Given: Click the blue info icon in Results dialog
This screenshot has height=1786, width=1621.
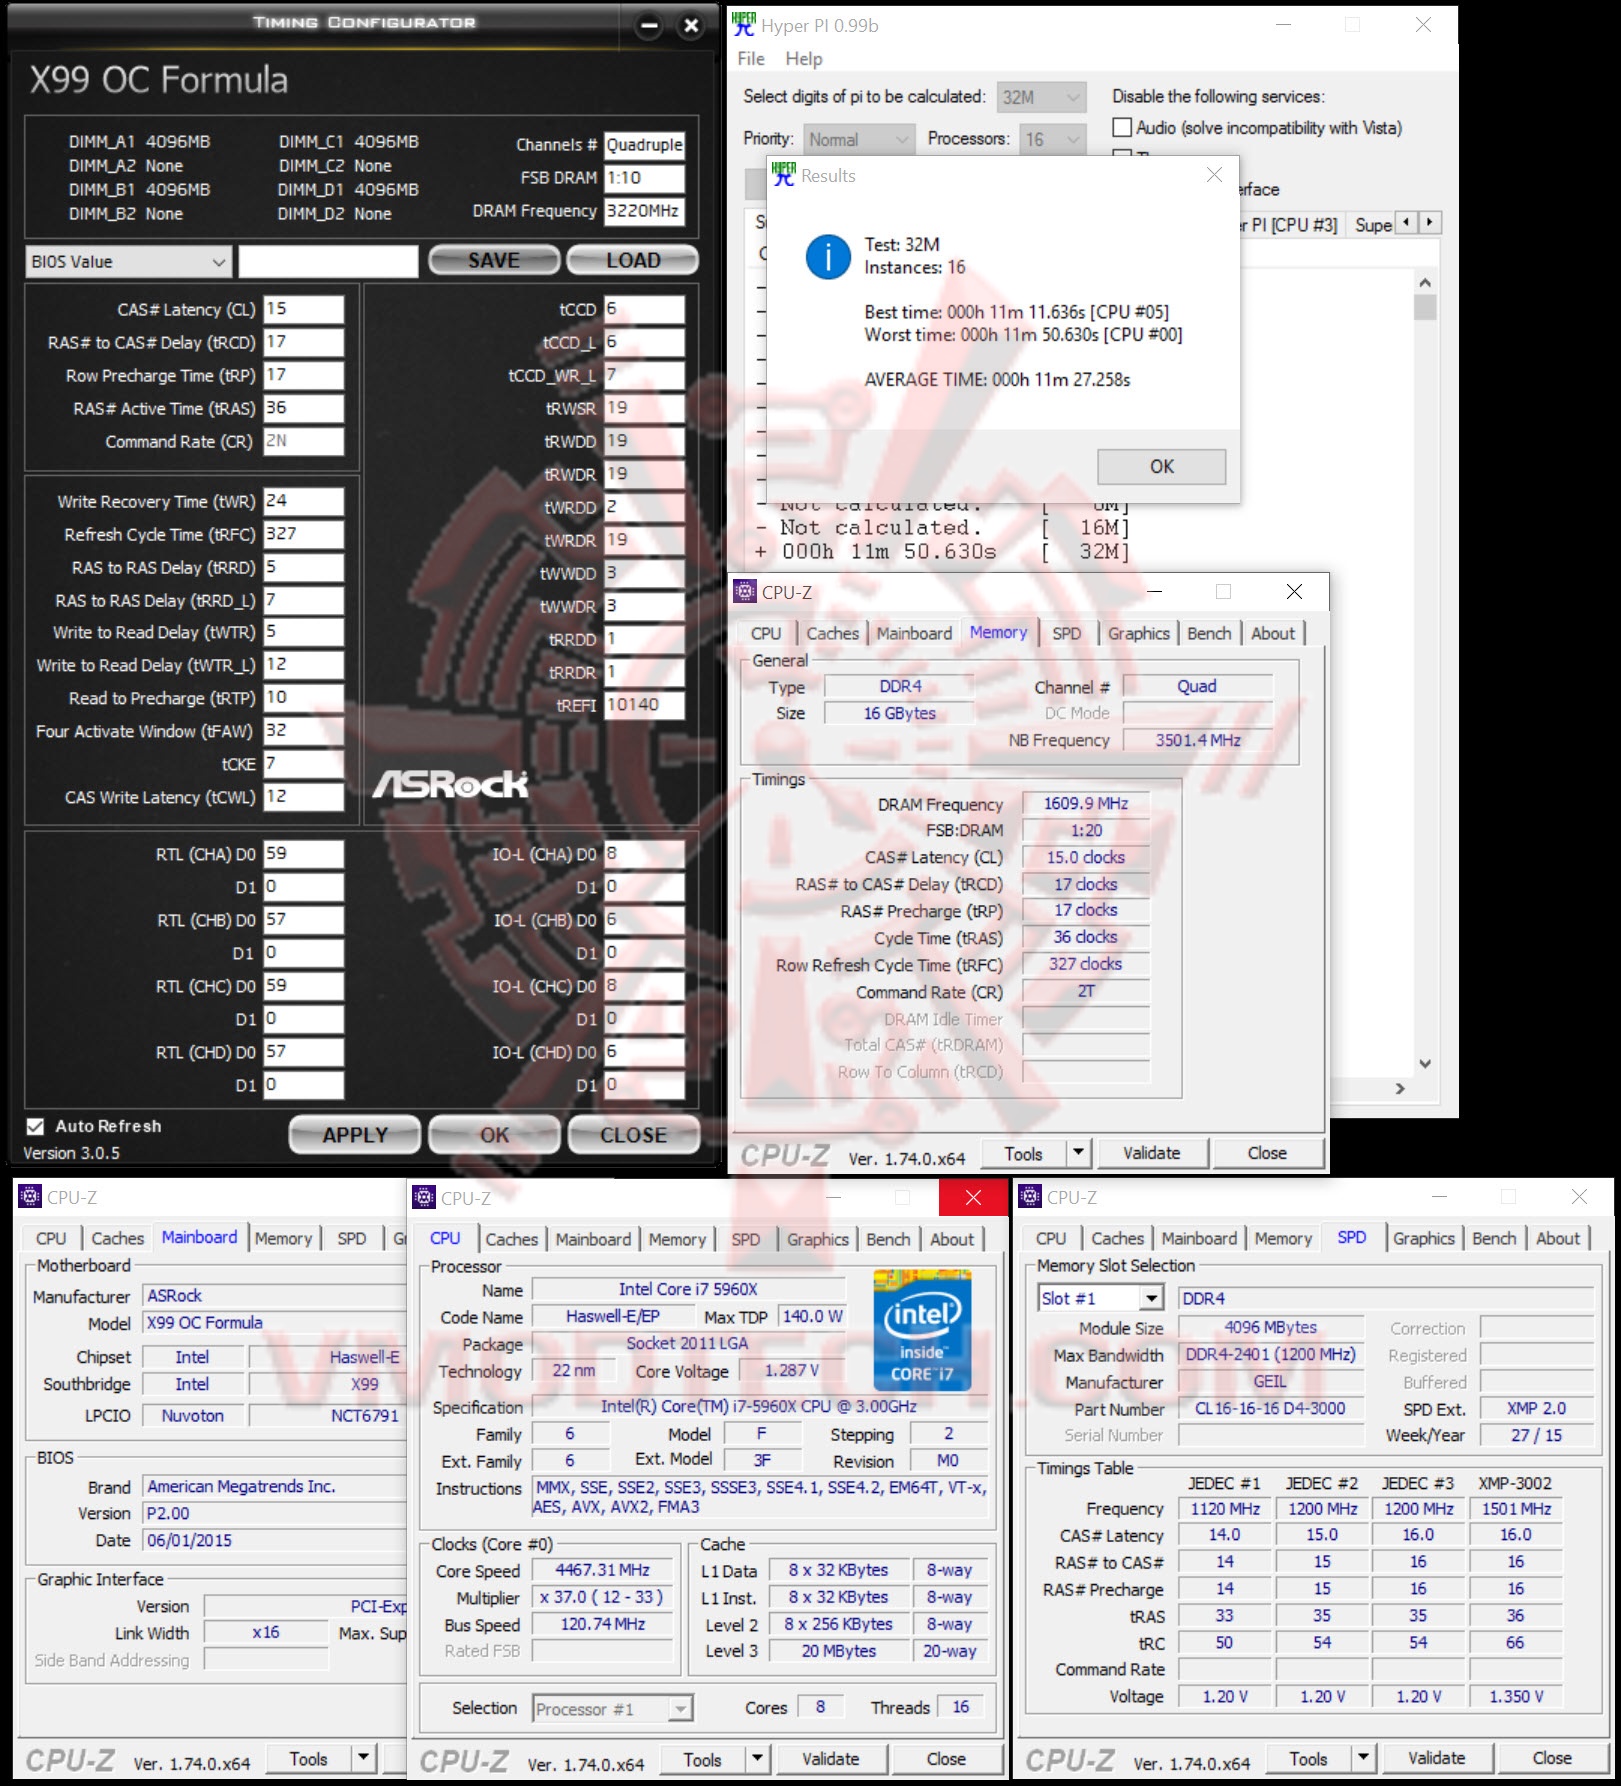Looking at the screenshot, I should pos(828,257).
